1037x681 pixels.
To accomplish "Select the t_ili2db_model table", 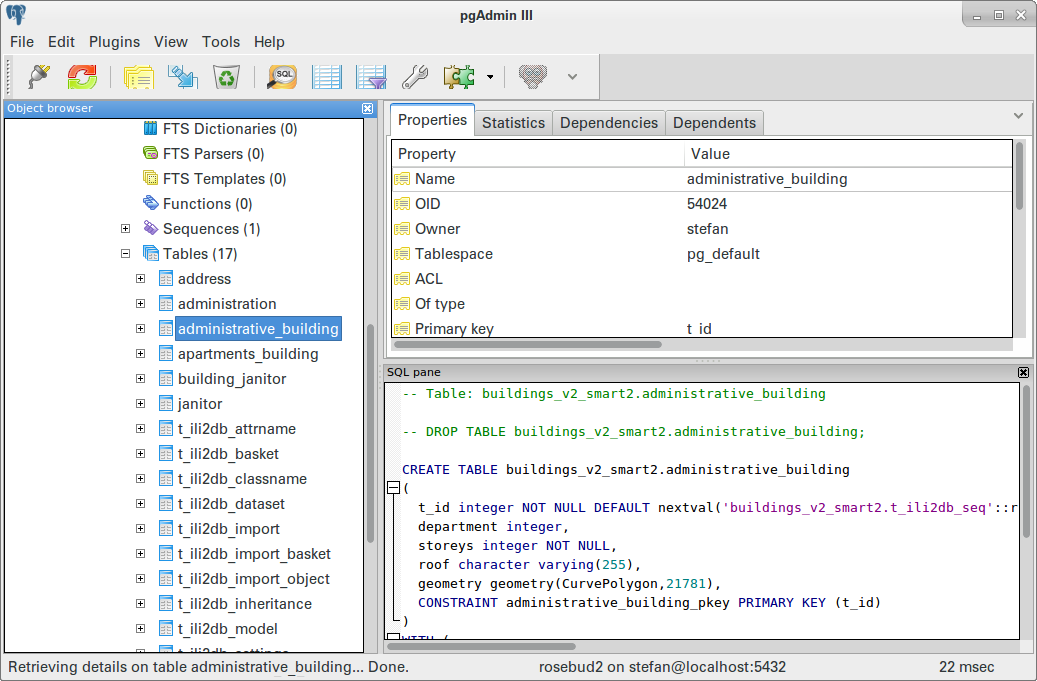I will (228, 629).
